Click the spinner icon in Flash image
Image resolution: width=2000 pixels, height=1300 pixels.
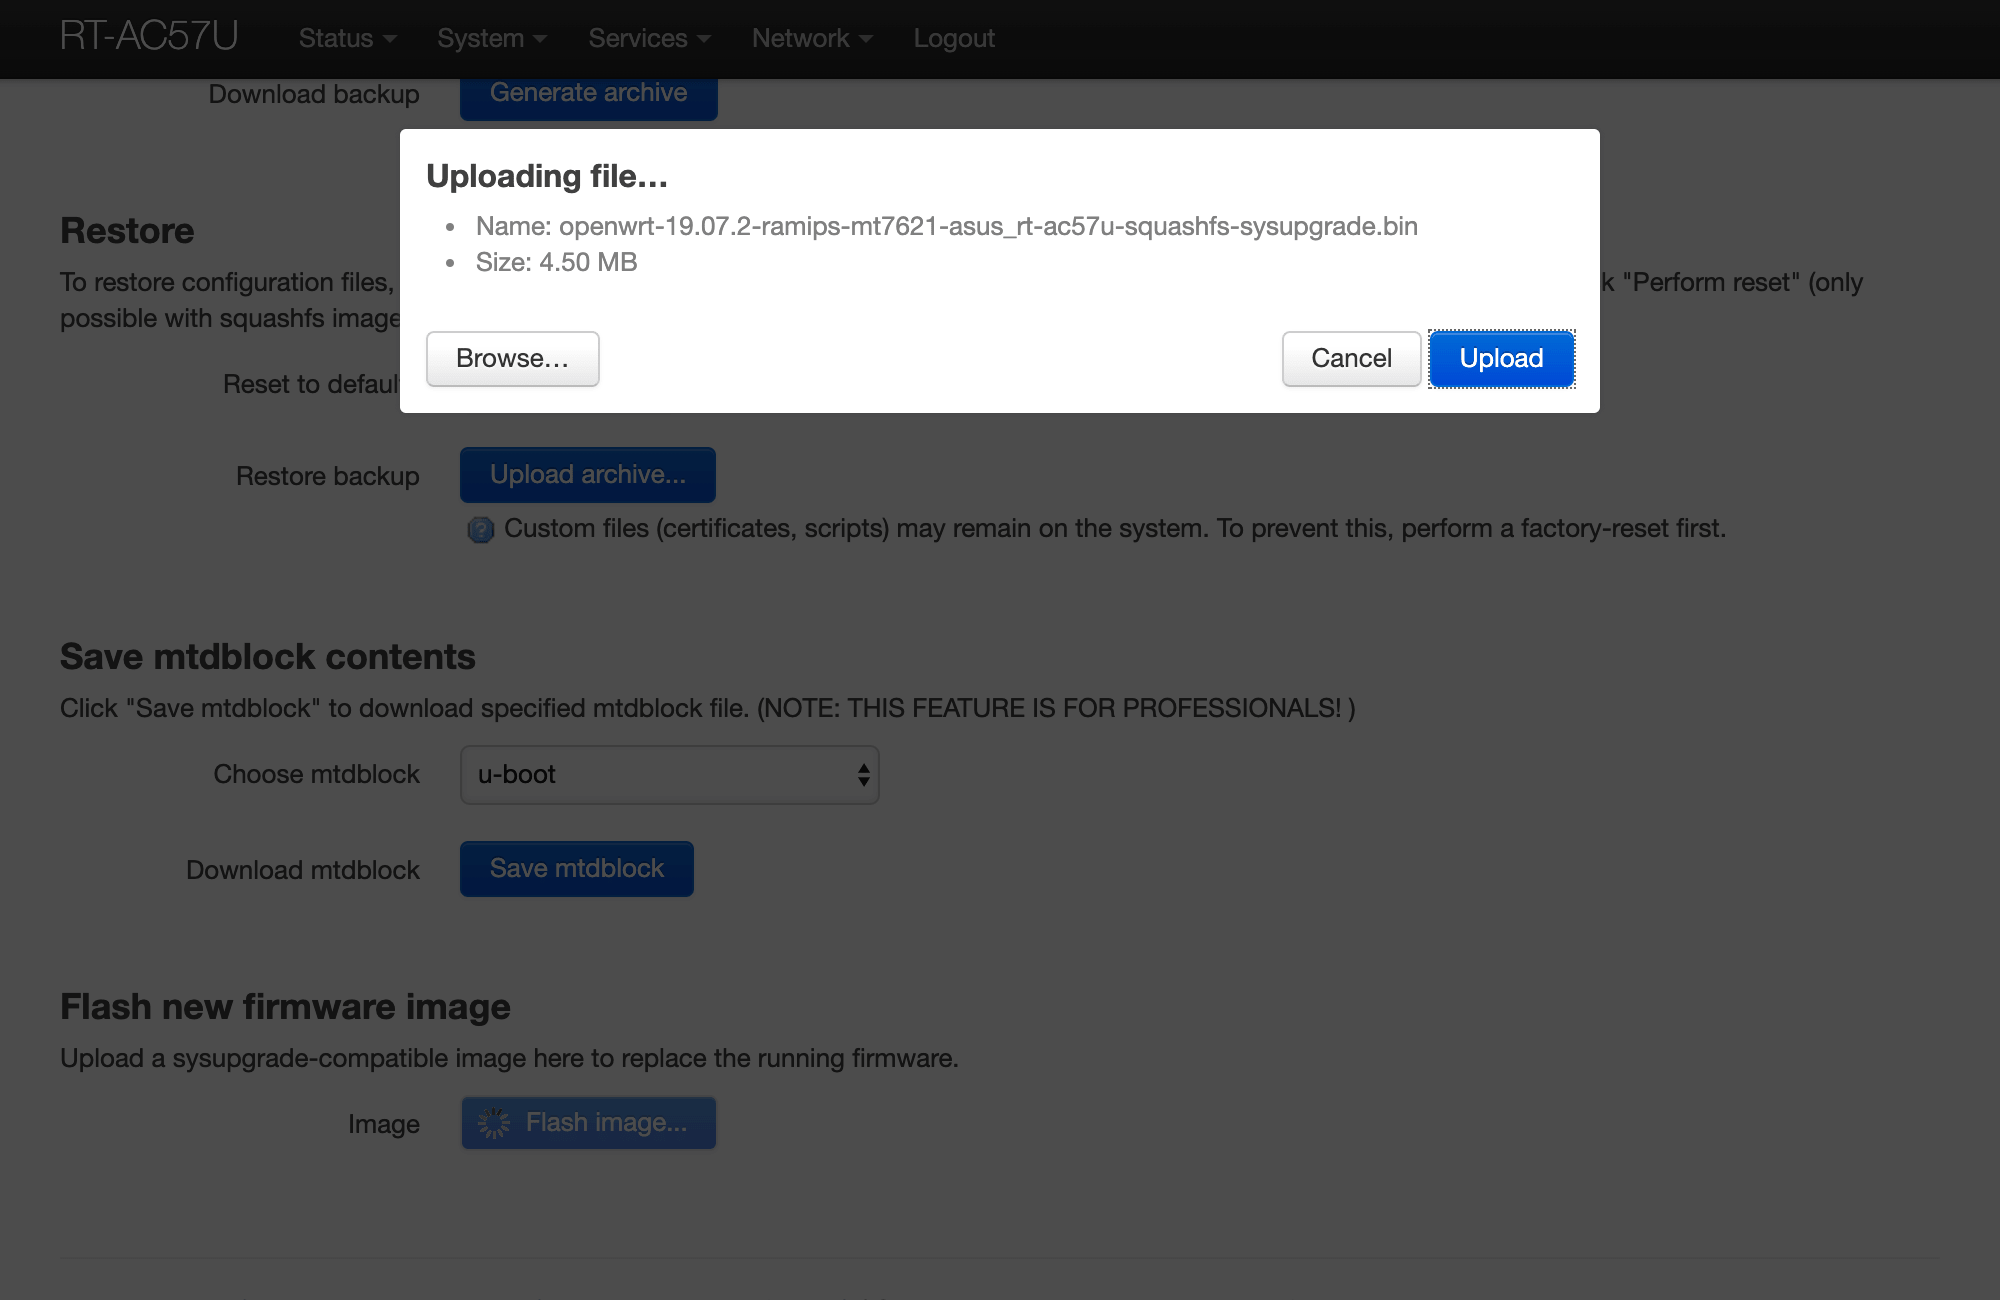494,1123
